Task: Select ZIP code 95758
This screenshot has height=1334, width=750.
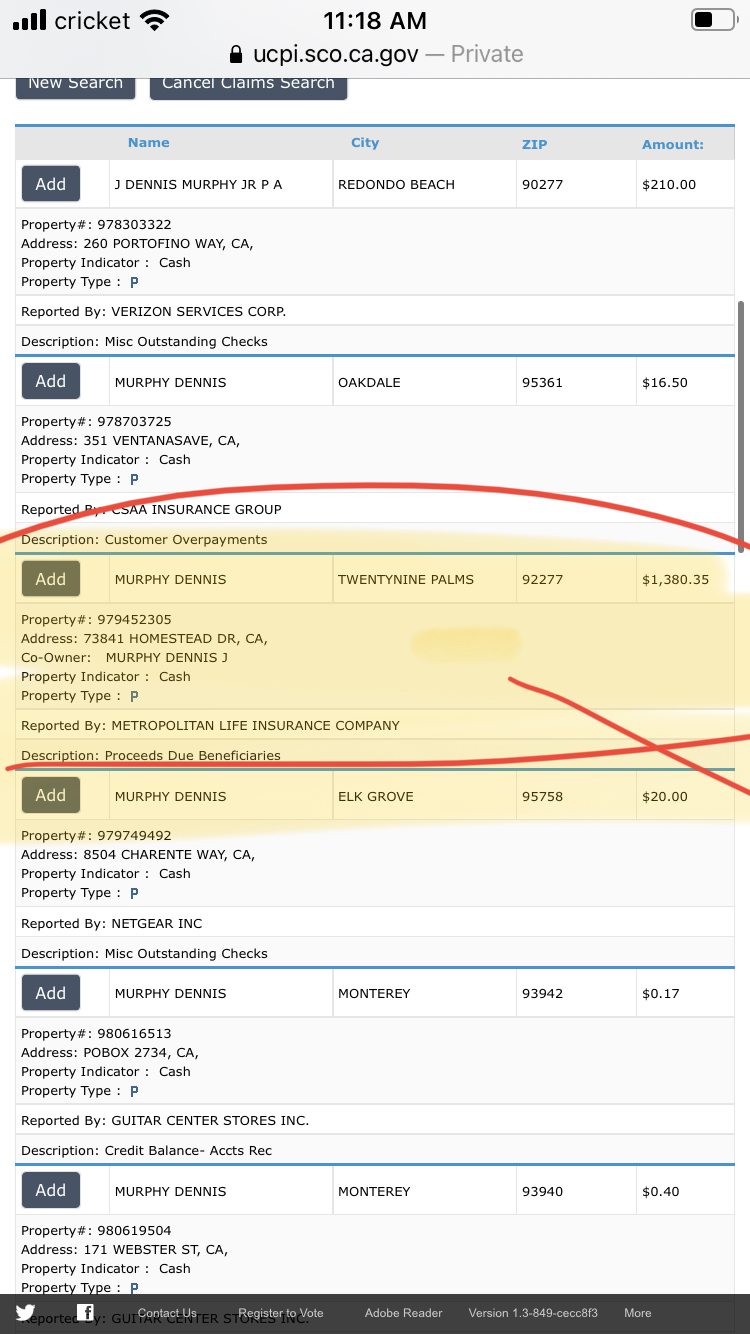Action: [543, 796]
